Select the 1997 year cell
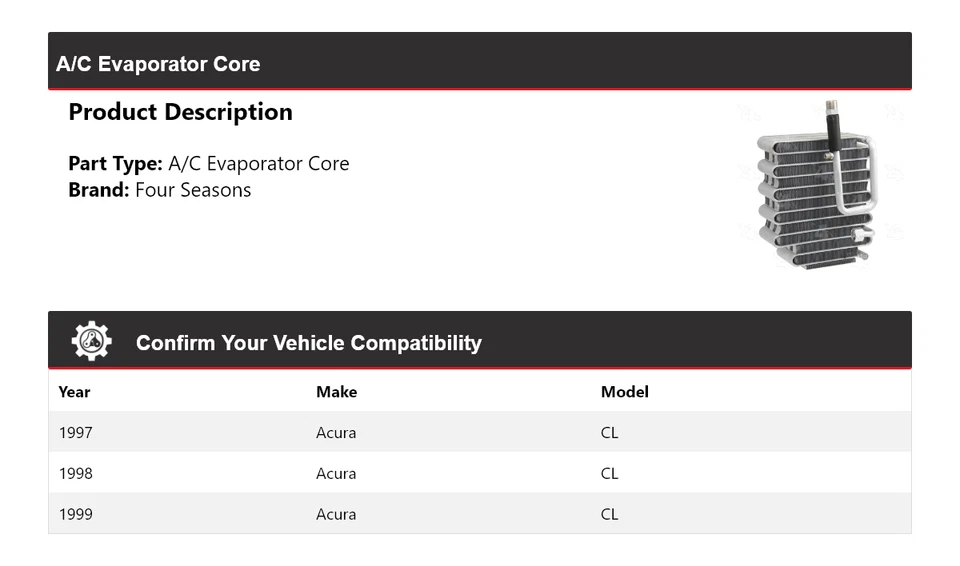The height and width of the screenshot is (566, 960). [x=75, y=433]
